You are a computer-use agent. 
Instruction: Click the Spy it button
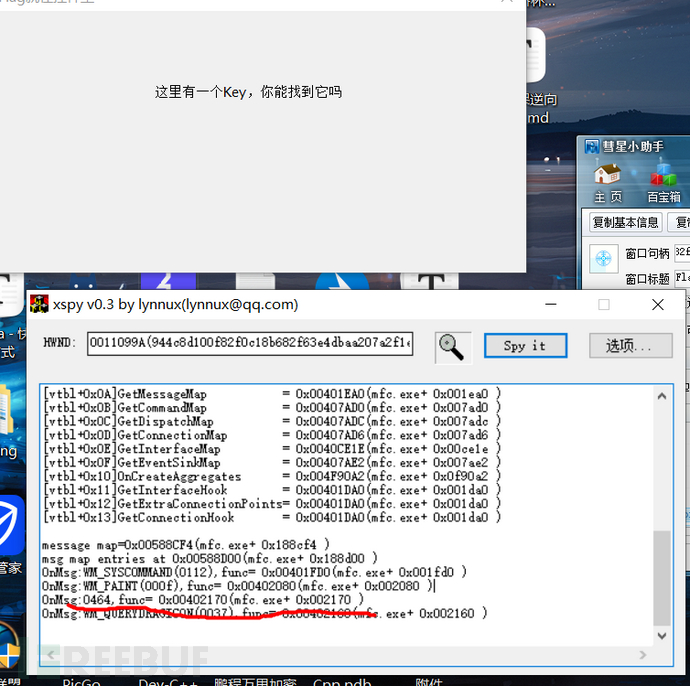click(x=525, y=346)
